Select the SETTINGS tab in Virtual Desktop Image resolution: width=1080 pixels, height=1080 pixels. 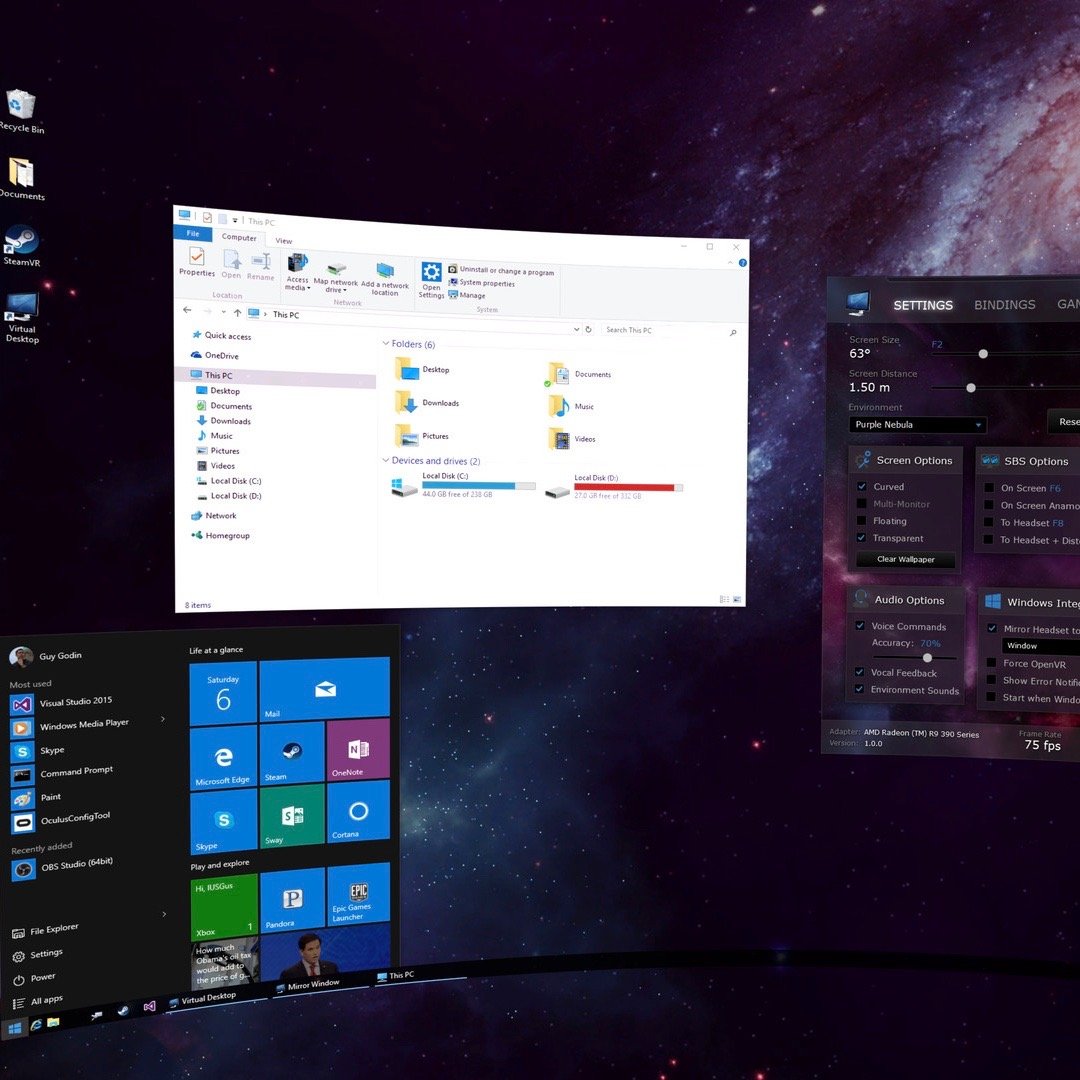(923, 305)
